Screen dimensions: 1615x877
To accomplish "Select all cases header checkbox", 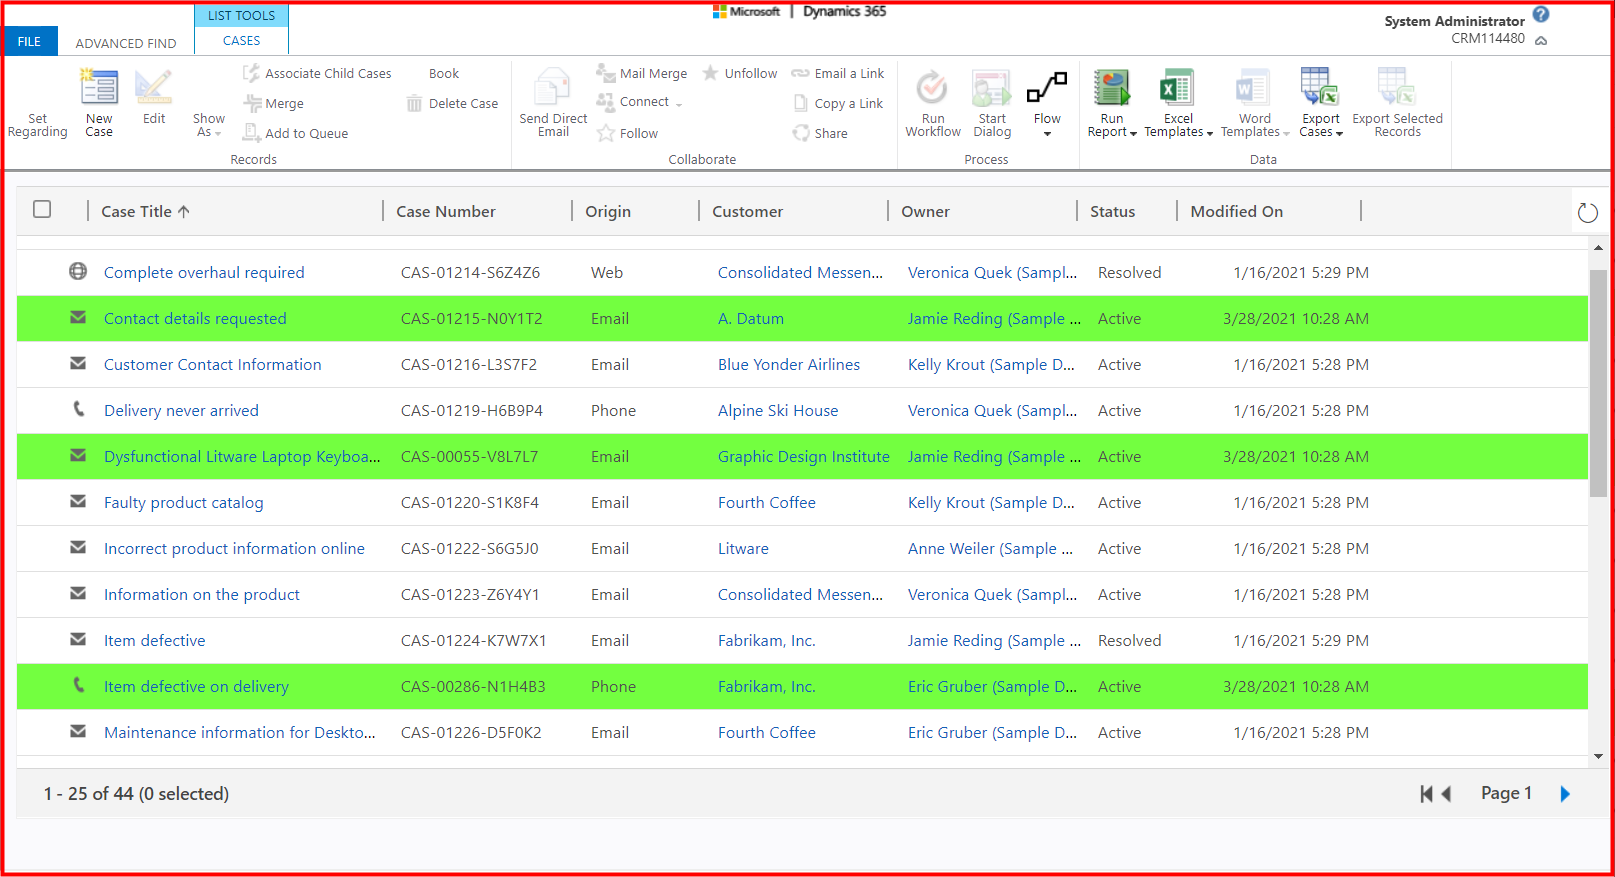I will (42, 209).
